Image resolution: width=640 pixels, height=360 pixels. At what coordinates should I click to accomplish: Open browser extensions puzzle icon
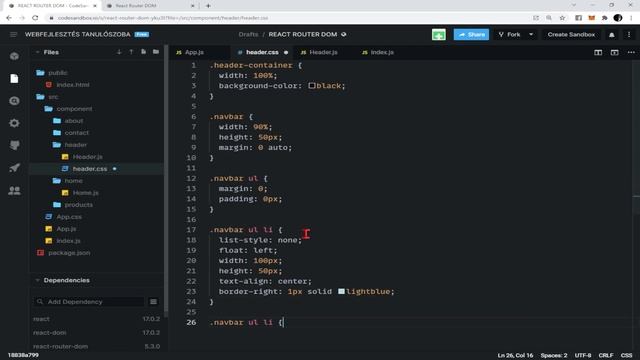pos(604,18)
